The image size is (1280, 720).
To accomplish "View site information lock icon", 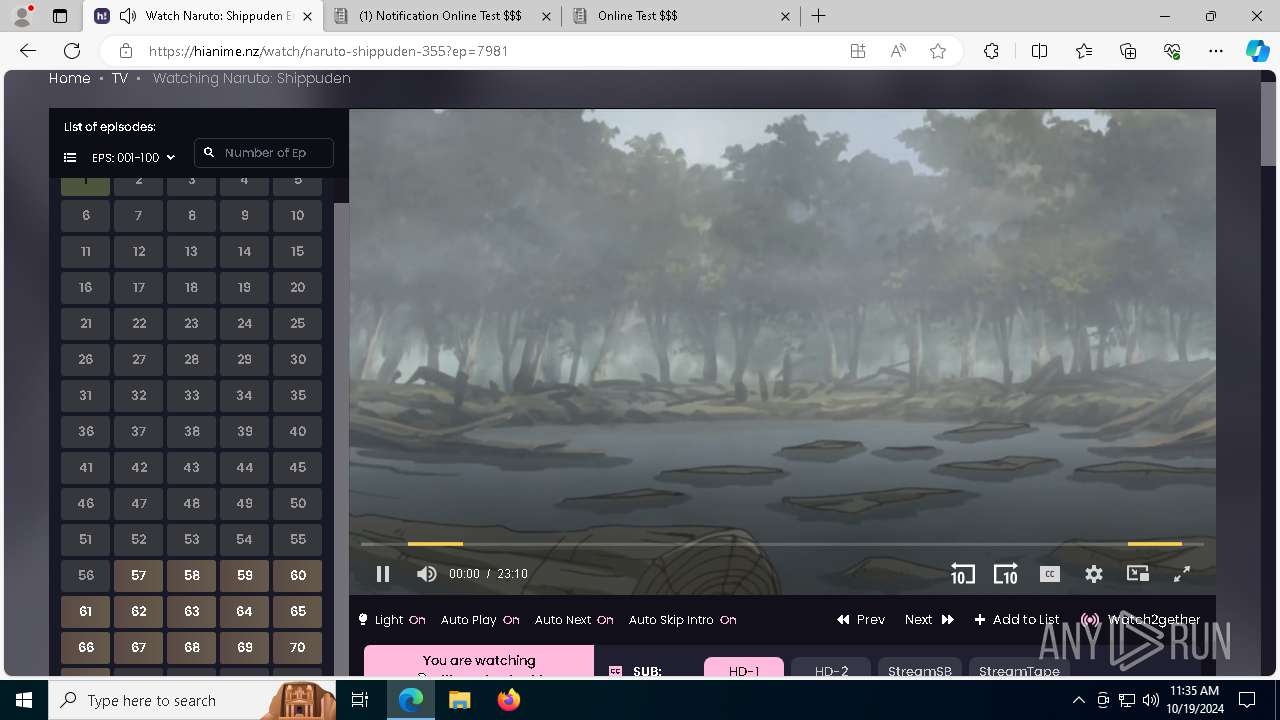I will pyautogui.click(x=126, y=51).
